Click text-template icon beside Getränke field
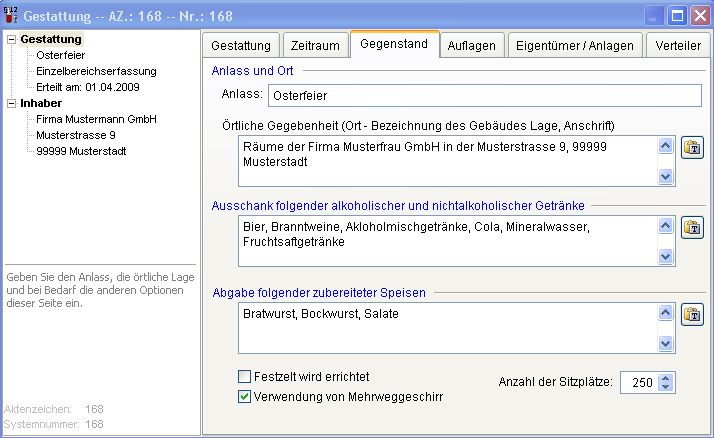The image size is (714, 438). pyautogui.click(x=692, y=227)
